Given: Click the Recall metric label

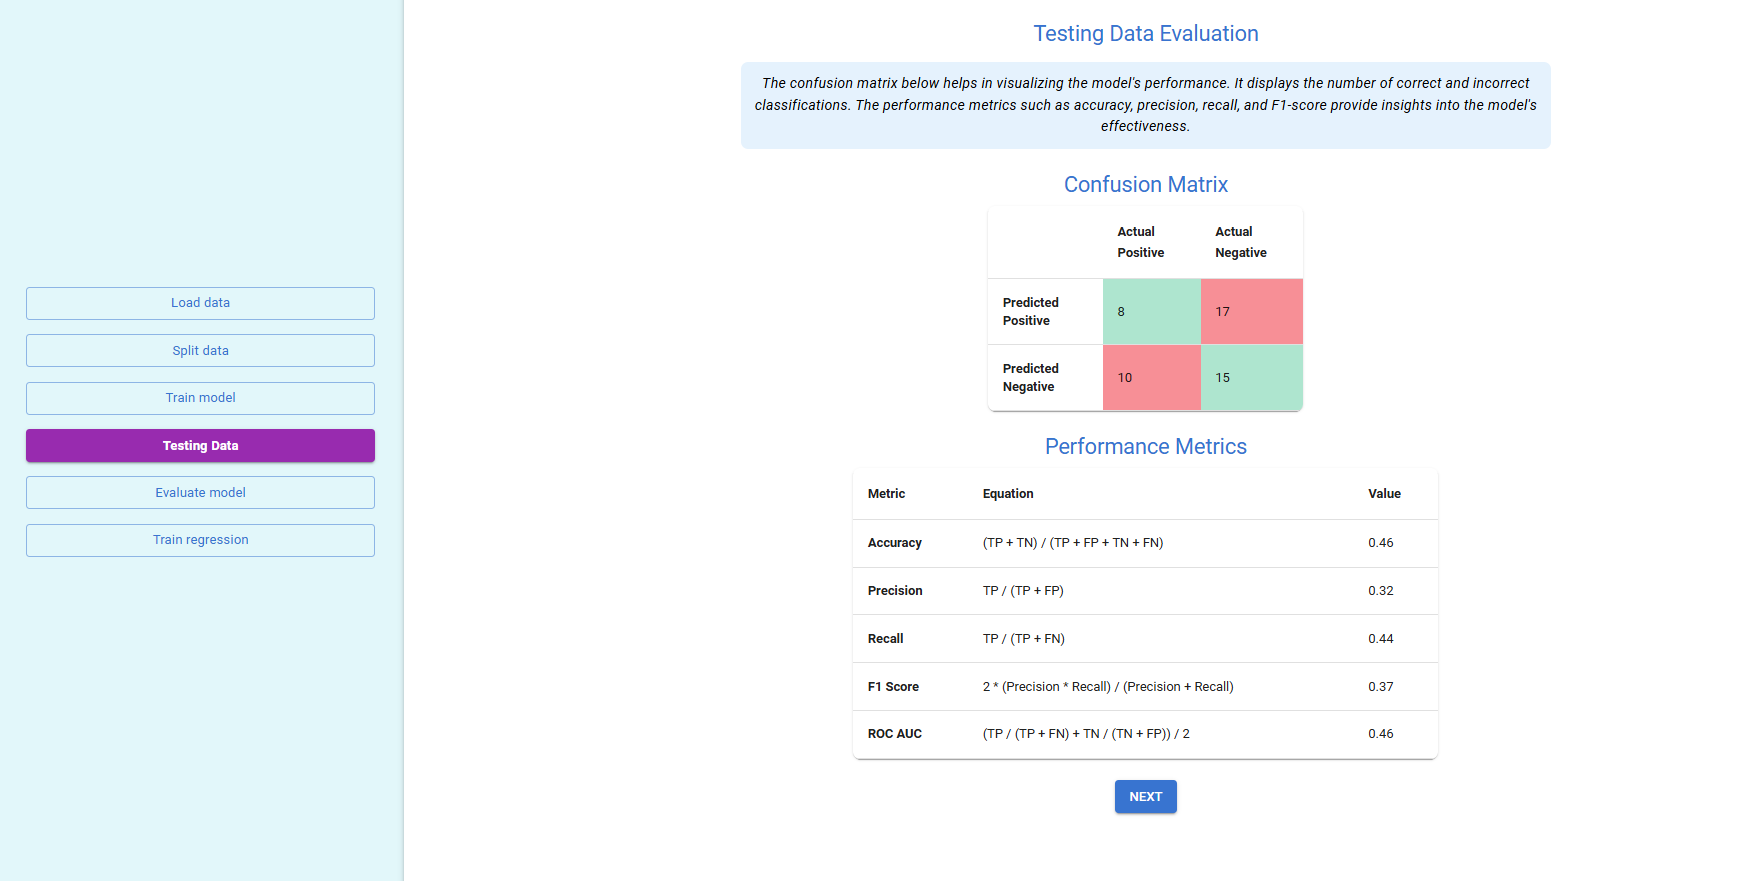Looking at the screenshot, I should click(x=886, y=639).
